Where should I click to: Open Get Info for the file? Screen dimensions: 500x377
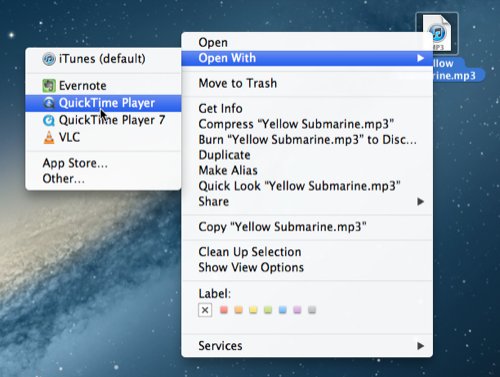tap(307, 109)
